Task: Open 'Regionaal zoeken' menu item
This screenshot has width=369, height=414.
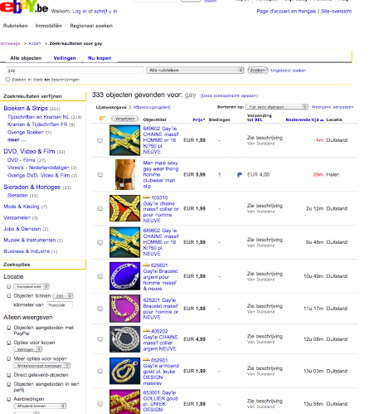Action: [x=91, y=26]
